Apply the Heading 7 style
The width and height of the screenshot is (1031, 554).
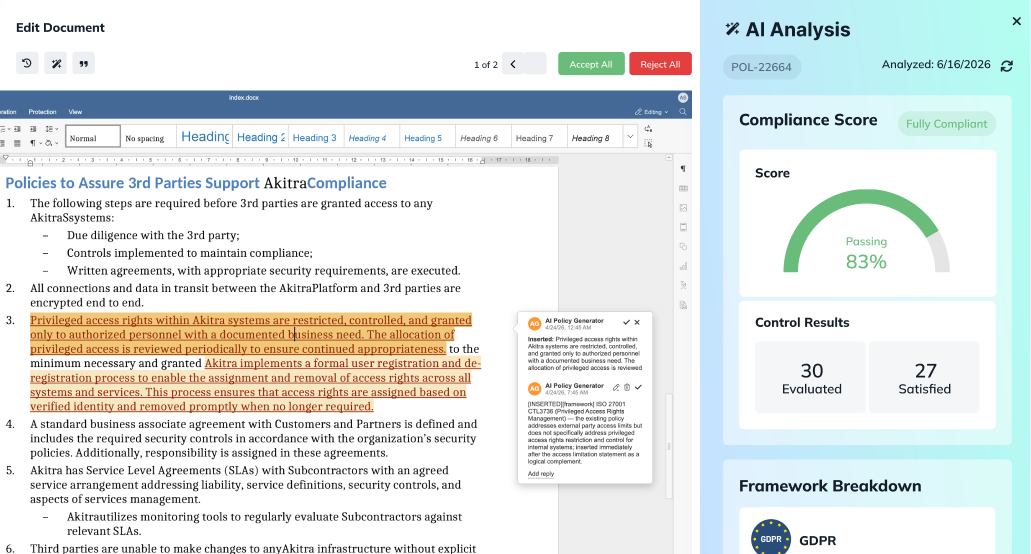coord(539,137)
